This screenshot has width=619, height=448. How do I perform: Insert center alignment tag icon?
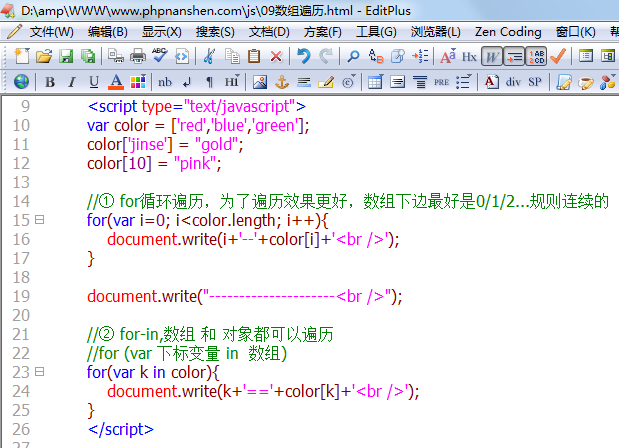tap(420, 82)
